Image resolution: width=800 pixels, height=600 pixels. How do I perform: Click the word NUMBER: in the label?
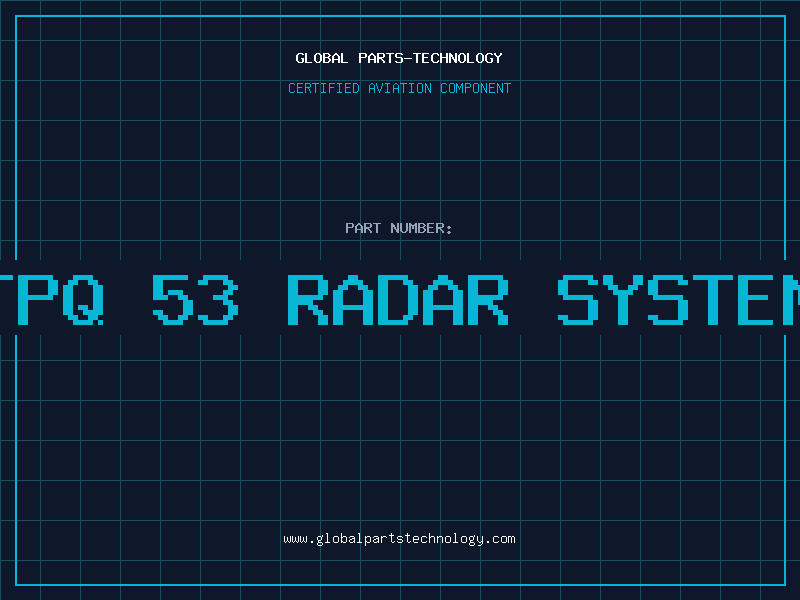click(421, 228)
